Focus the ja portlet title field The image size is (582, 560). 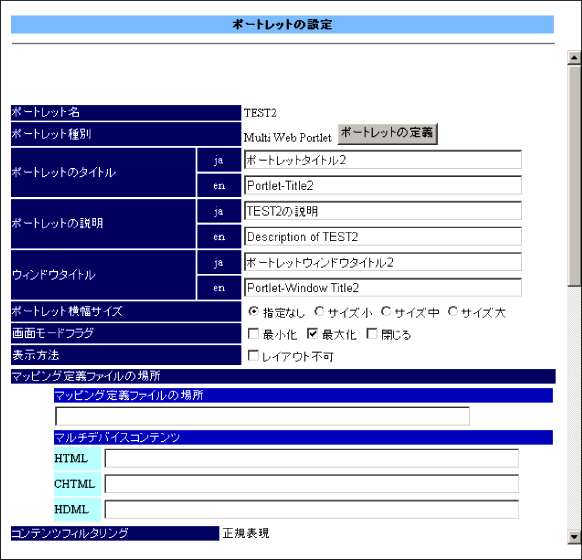click(x=383, y=160)
